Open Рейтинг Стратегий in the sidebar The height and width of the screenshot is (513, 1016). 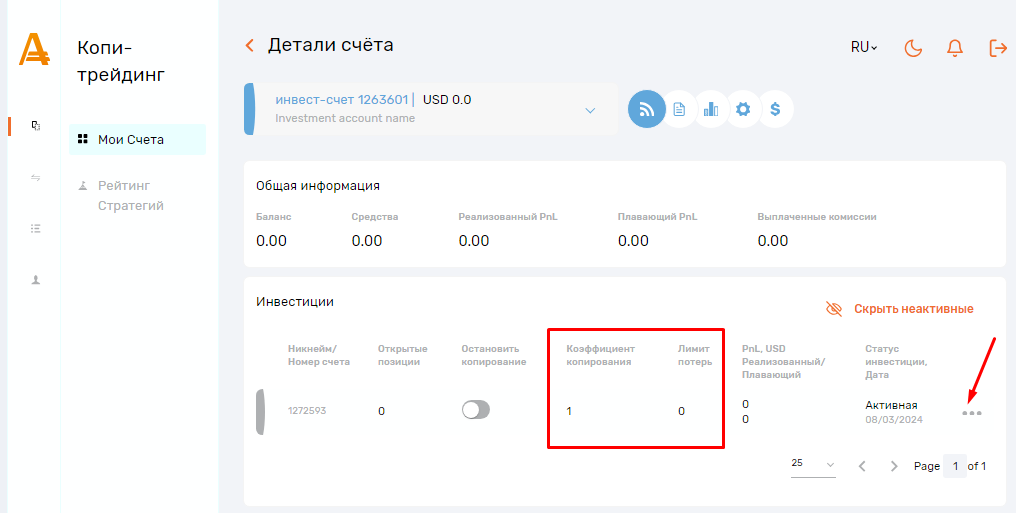pyautogui.click(x=130, y=195)
